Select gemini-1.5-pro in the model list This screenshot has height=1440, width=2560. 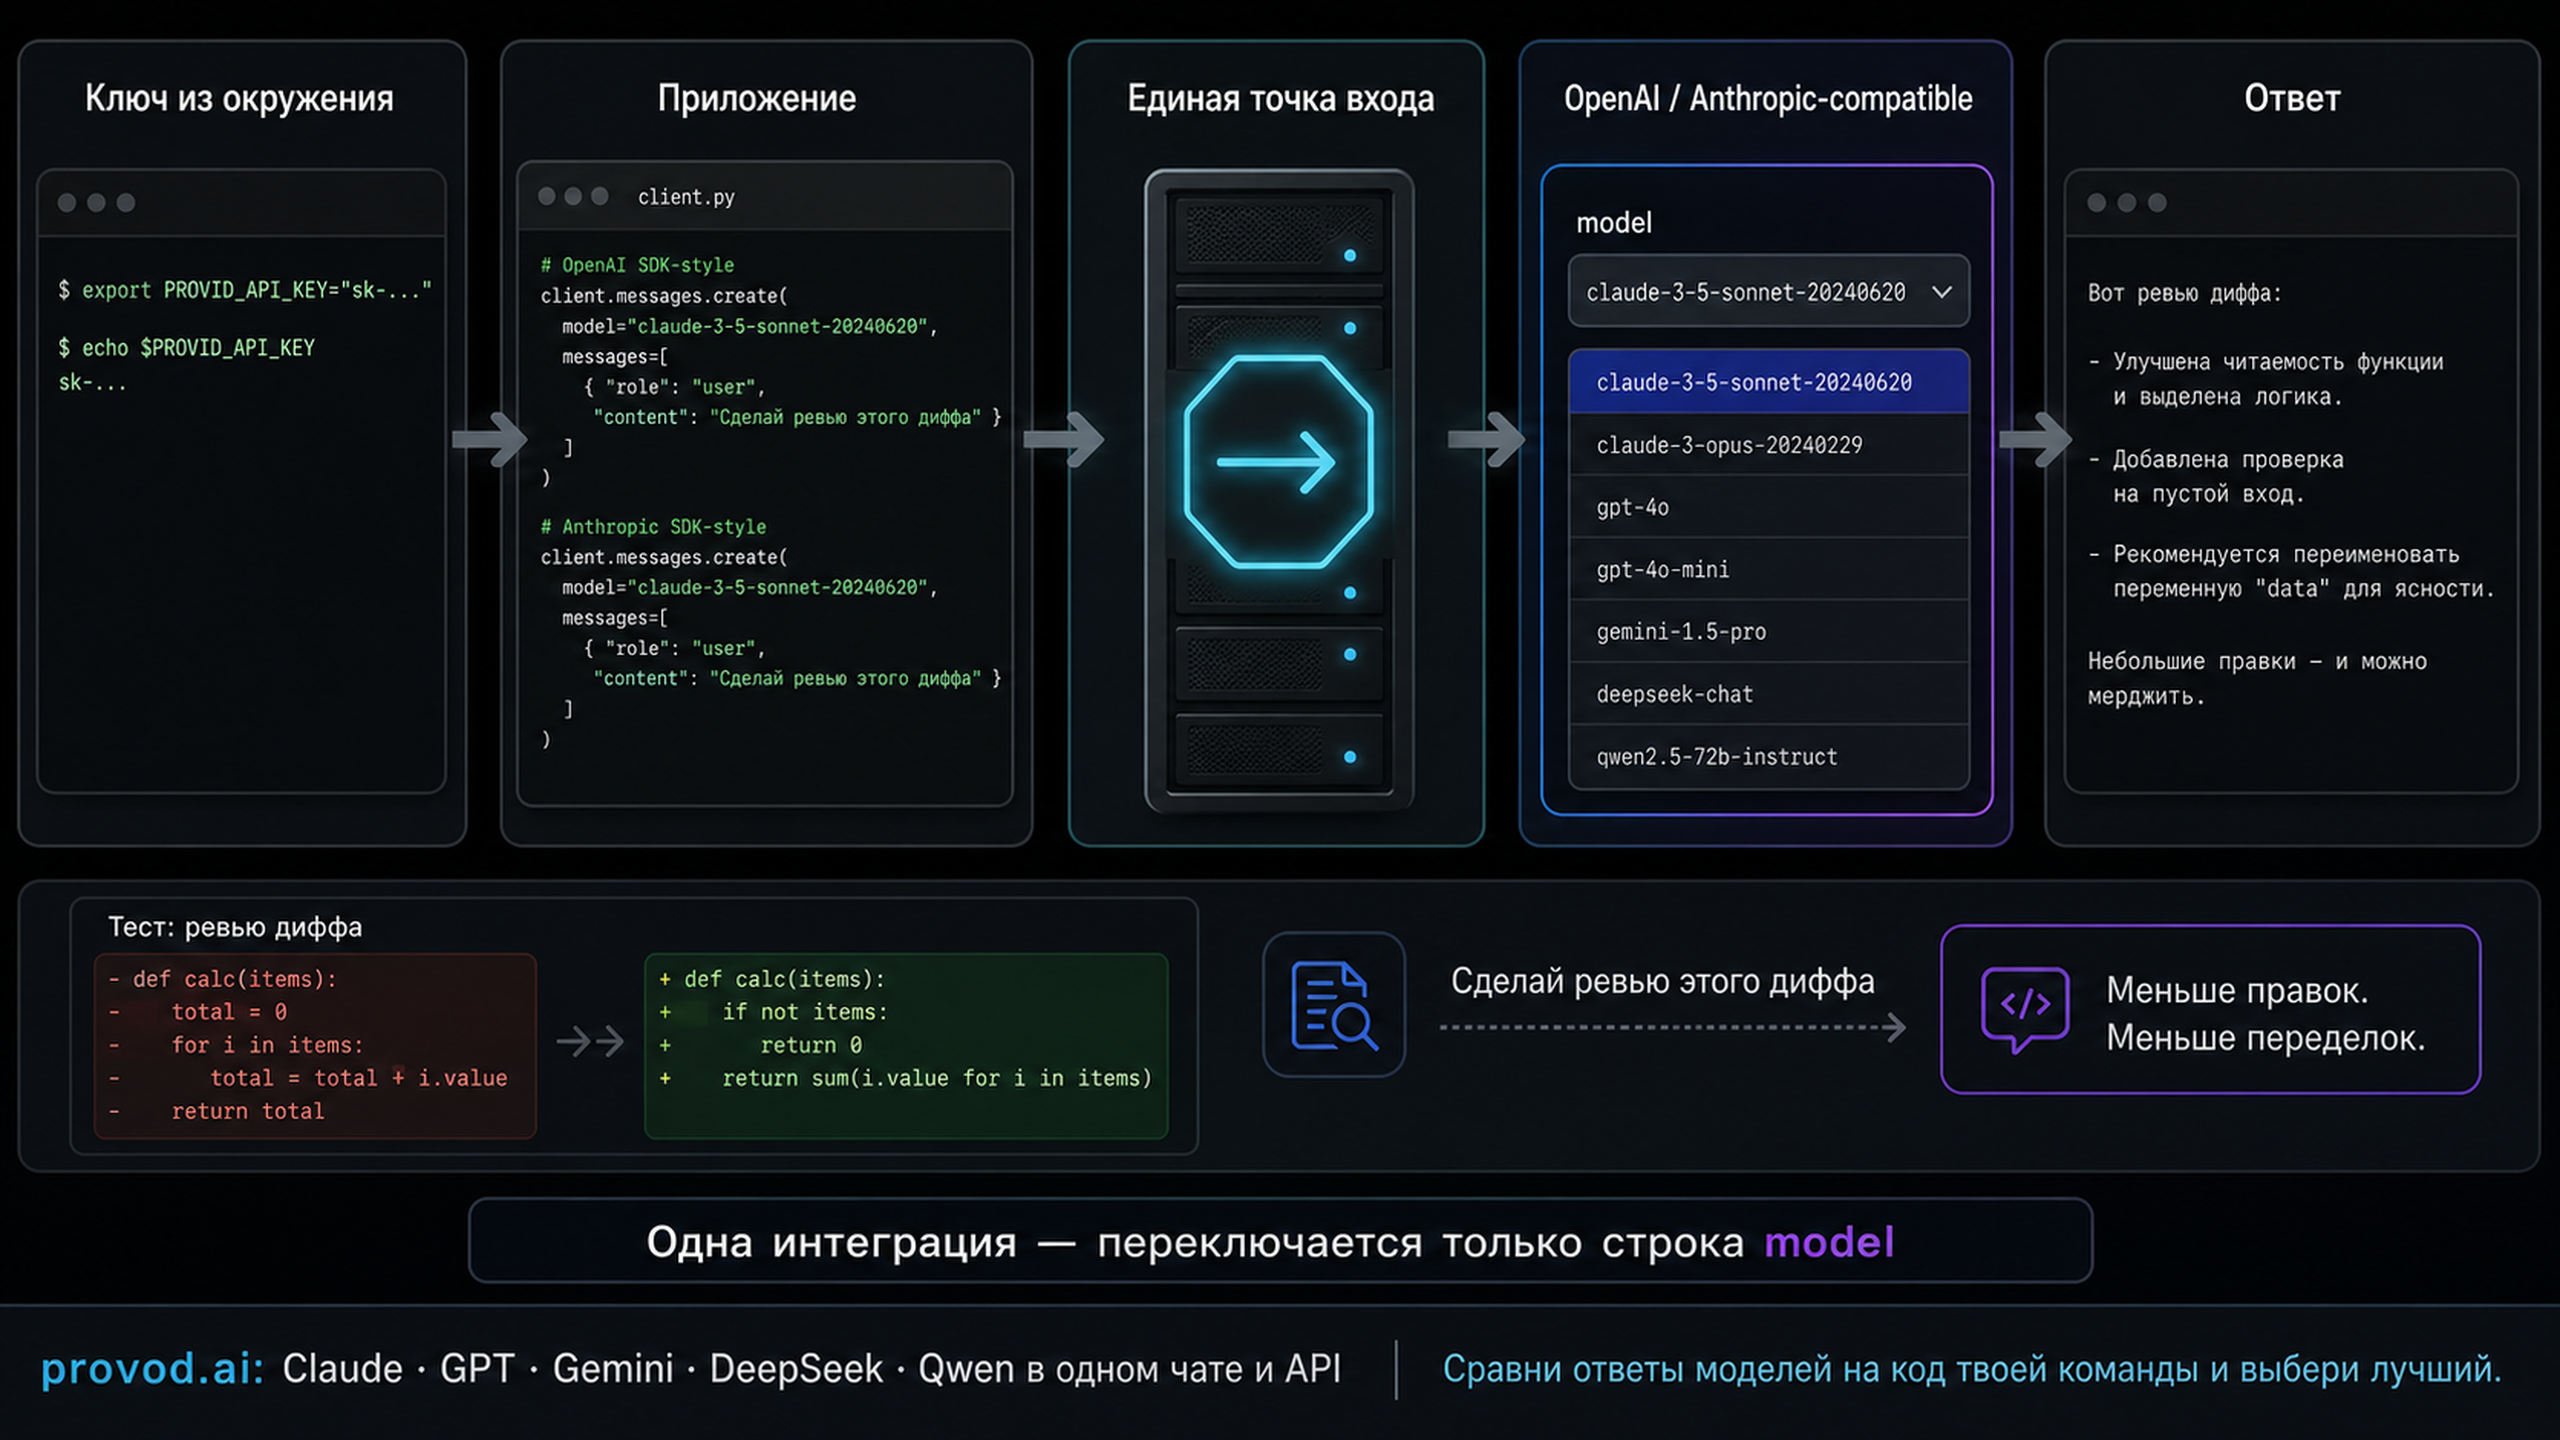[1769, 631]
